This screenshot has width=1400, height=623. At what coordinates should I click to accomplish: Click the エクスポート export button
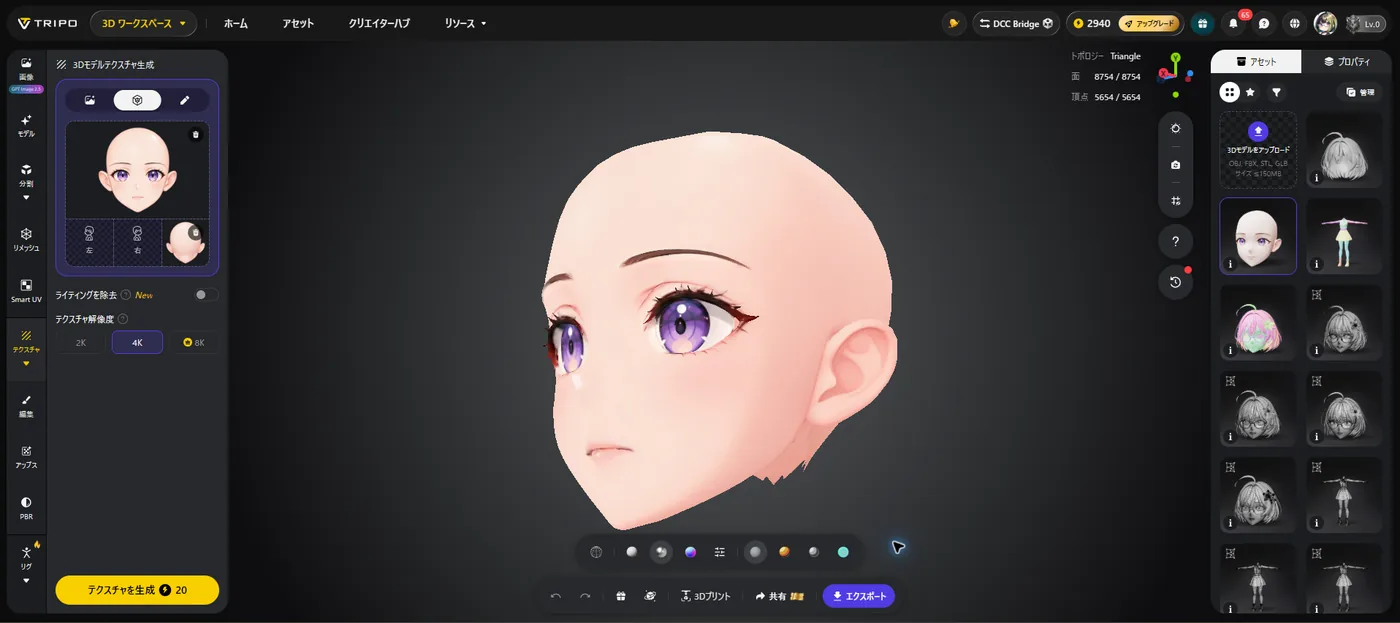[858, 596]
